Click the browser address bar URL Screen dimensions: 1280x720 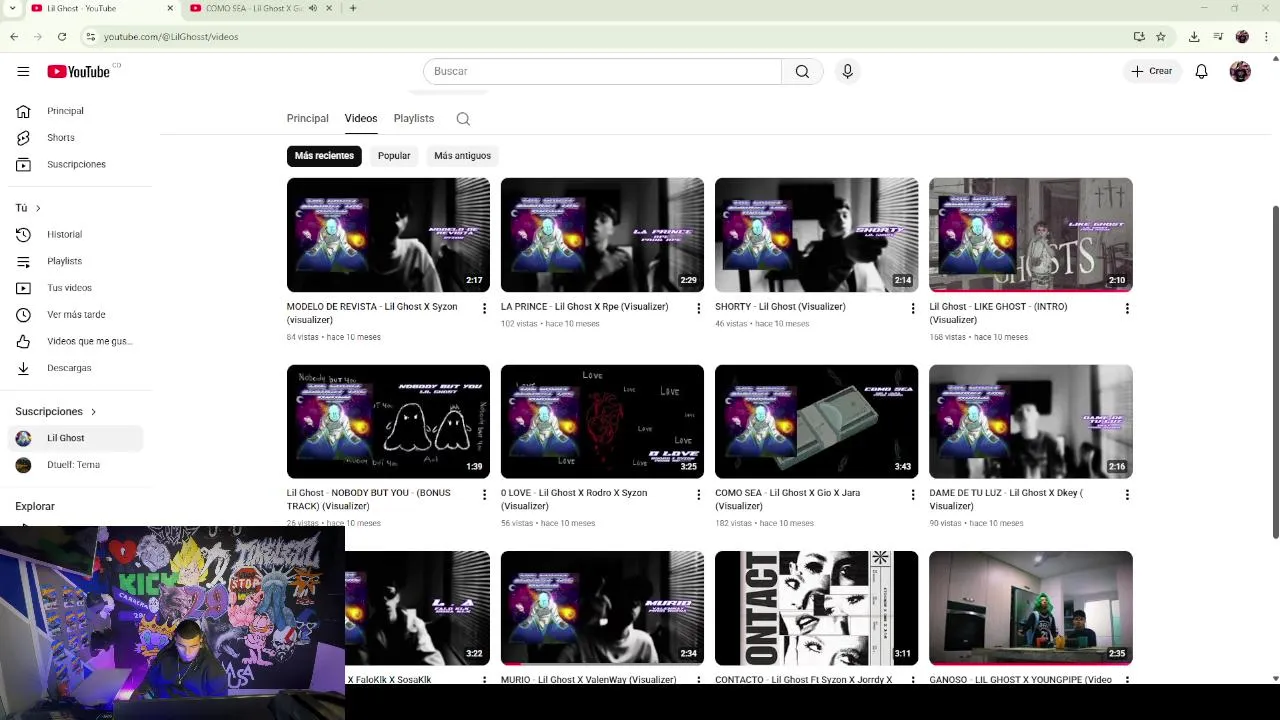tap(171, 37)
